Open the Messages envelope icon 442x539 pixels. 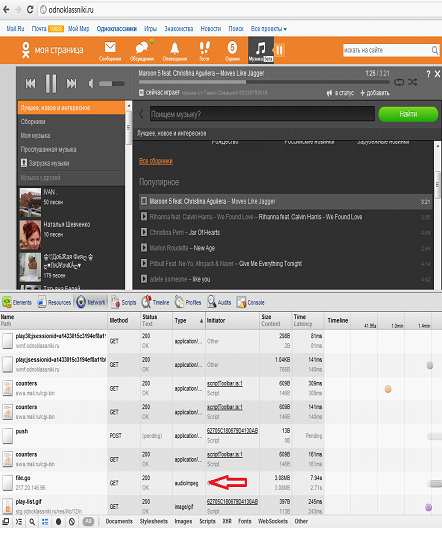[x=110, y=51]
